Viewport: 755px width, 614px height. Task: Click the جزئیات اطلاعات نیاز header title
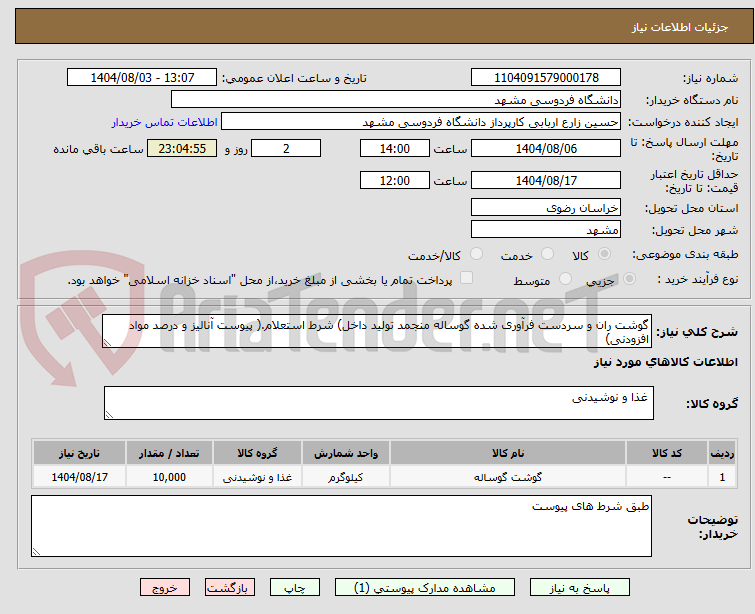point(679,27)
